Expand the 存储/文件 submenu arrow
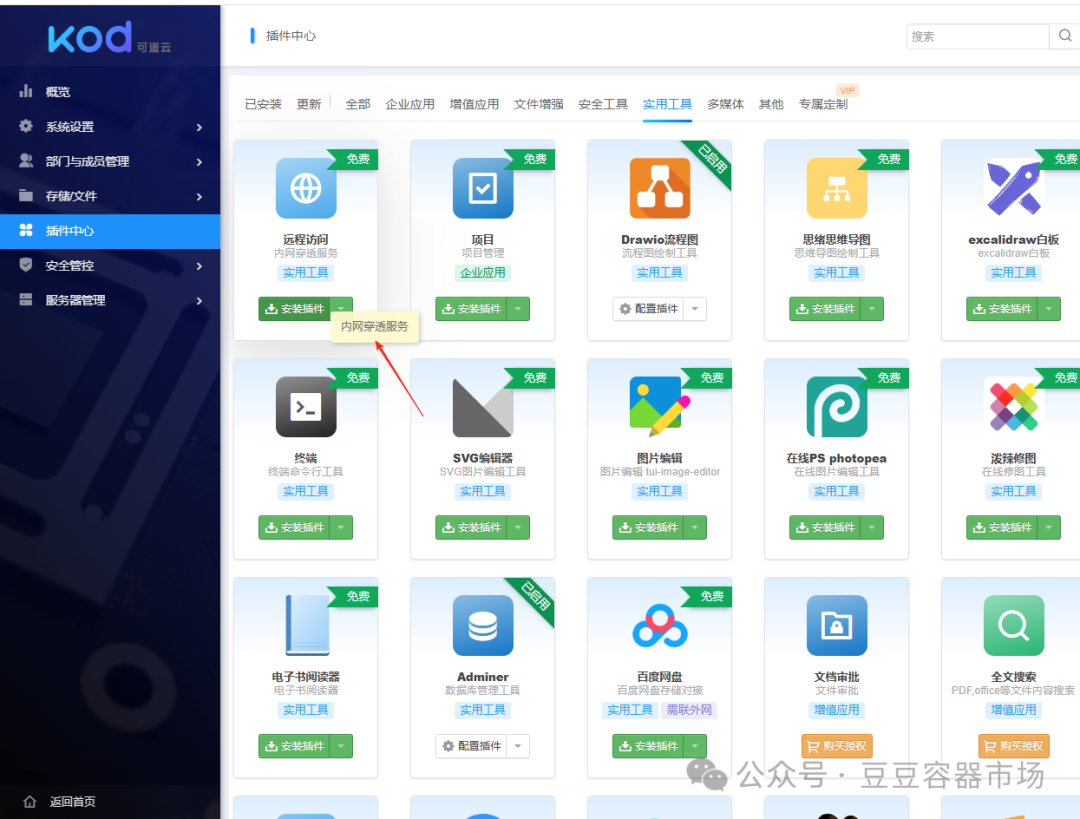The image size is (1080, 819). [199, 197]
